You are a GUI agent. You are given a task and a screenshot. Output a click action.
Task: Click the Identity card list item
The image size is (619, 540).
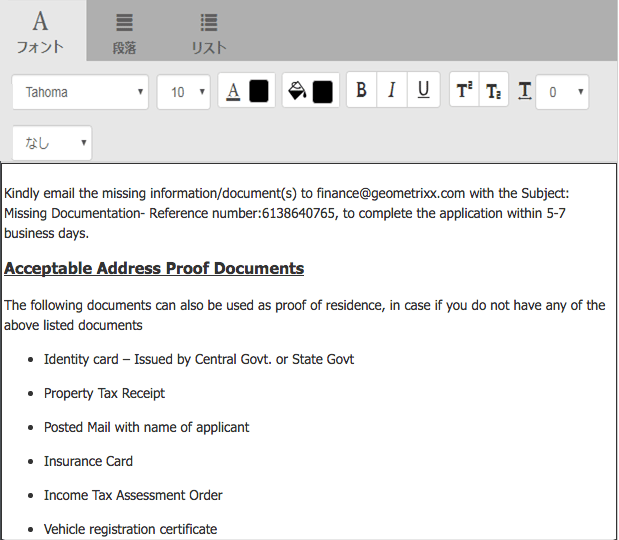(199, 360)
